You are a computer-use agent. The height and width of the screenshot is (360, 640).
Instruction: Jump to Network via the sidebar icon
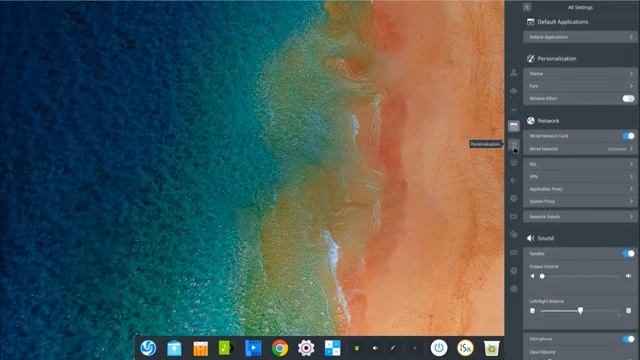[514, 162]
